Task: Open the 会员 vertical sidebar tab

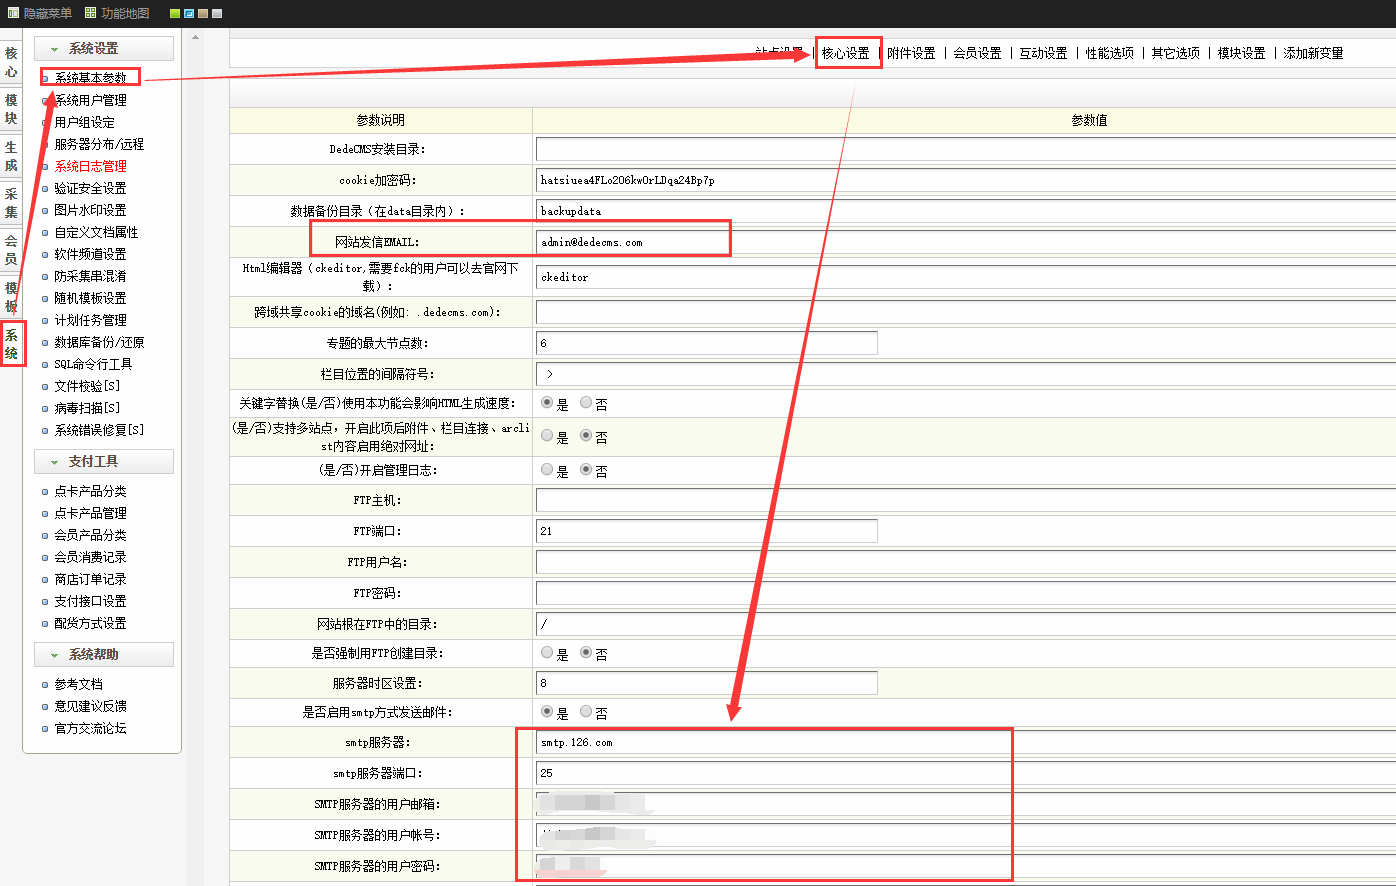Action: pyautogui.click(x=11, y=249)
